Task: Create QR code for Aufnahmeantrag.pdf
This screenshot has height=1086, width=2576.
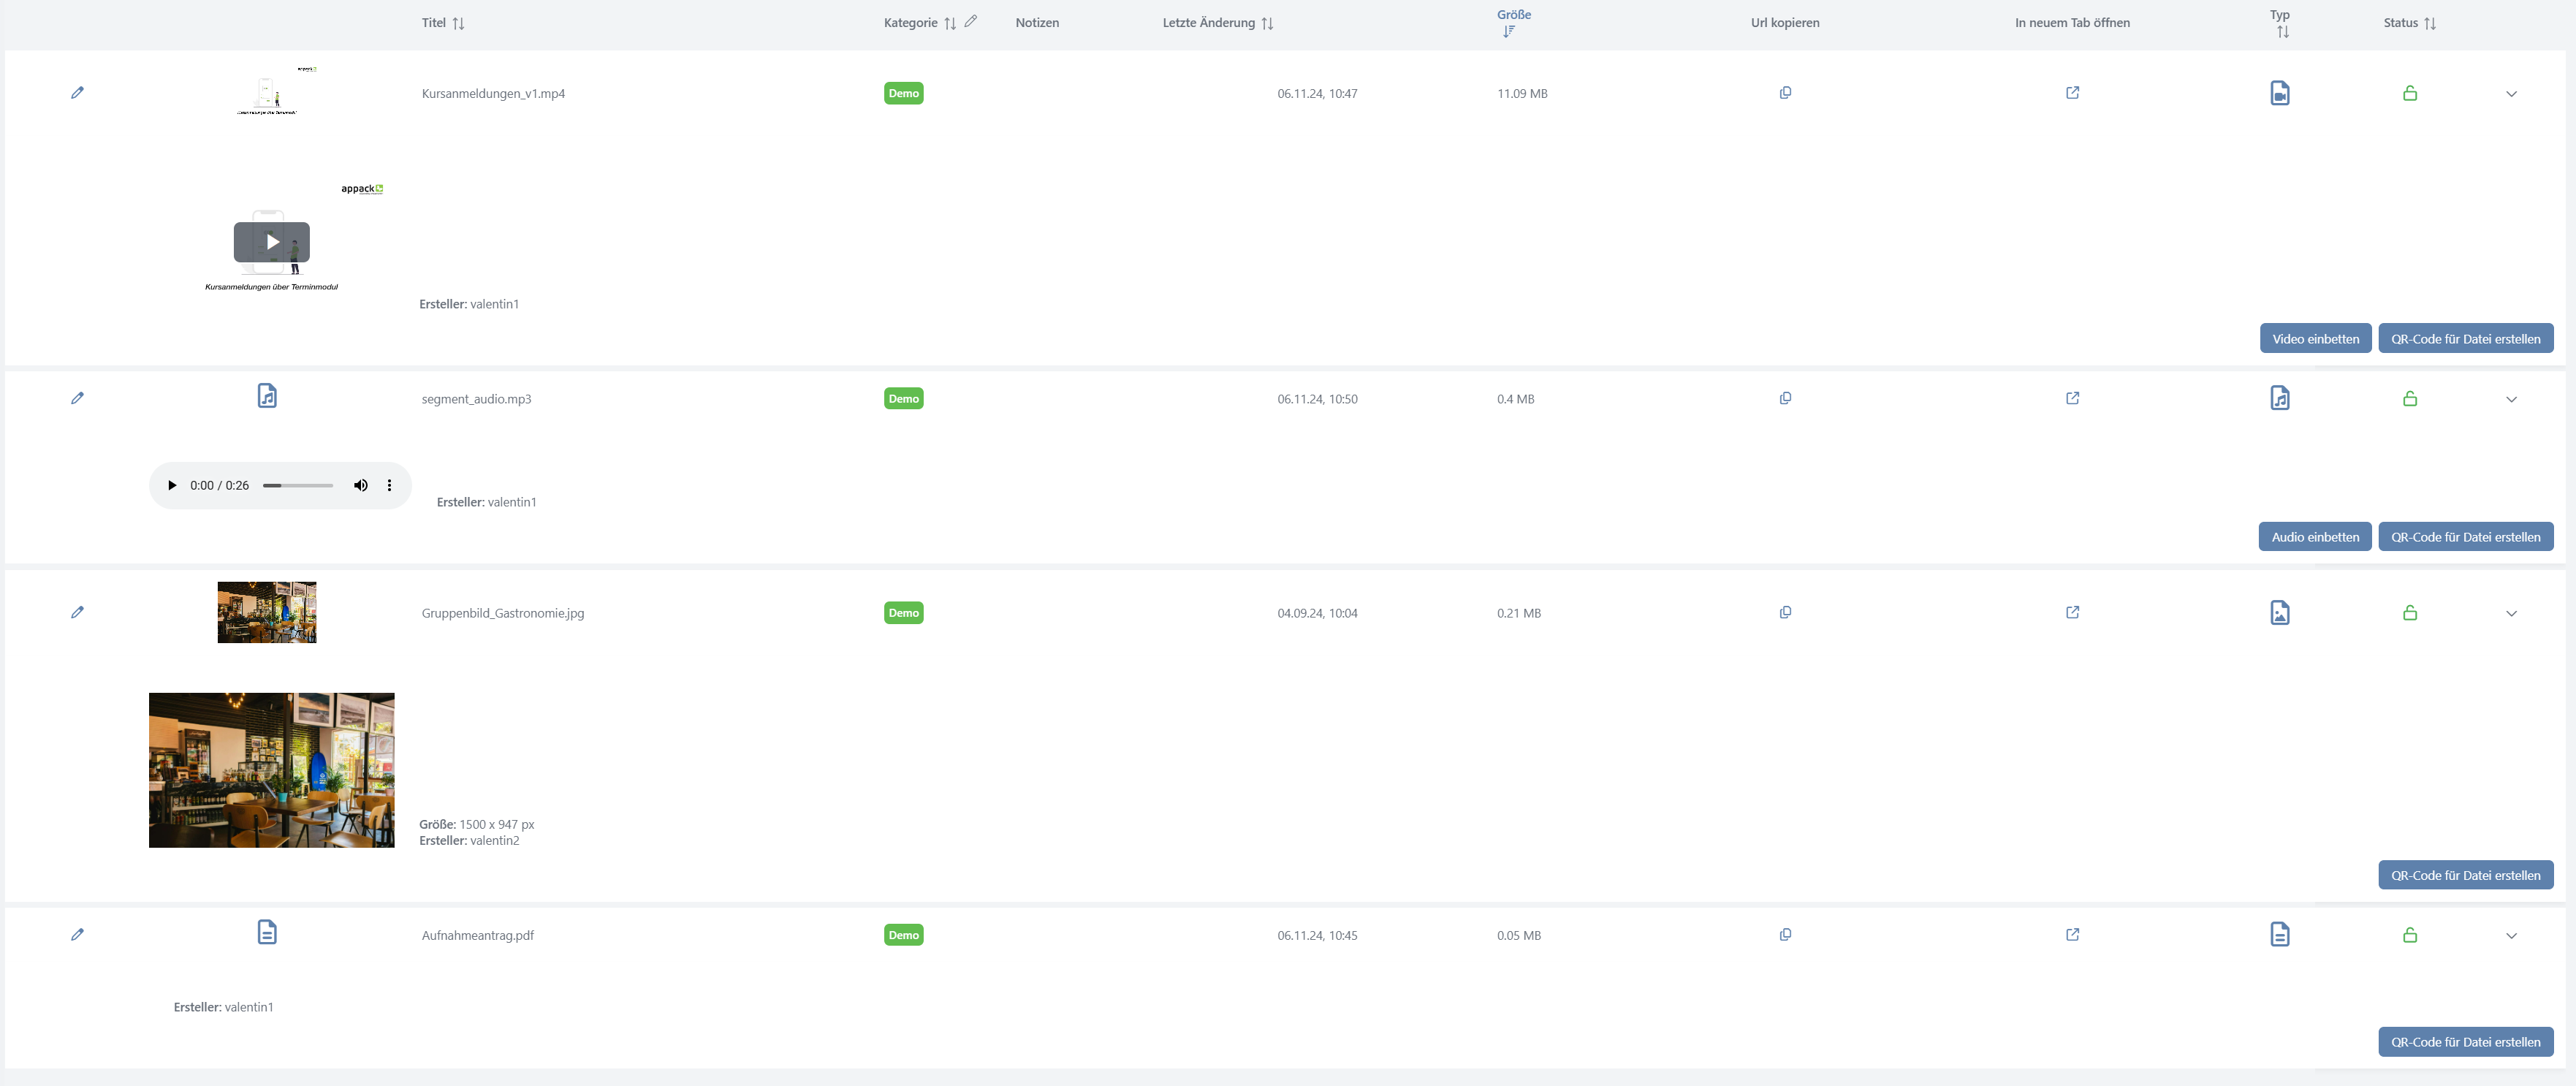Action: click(2465, 1041)
